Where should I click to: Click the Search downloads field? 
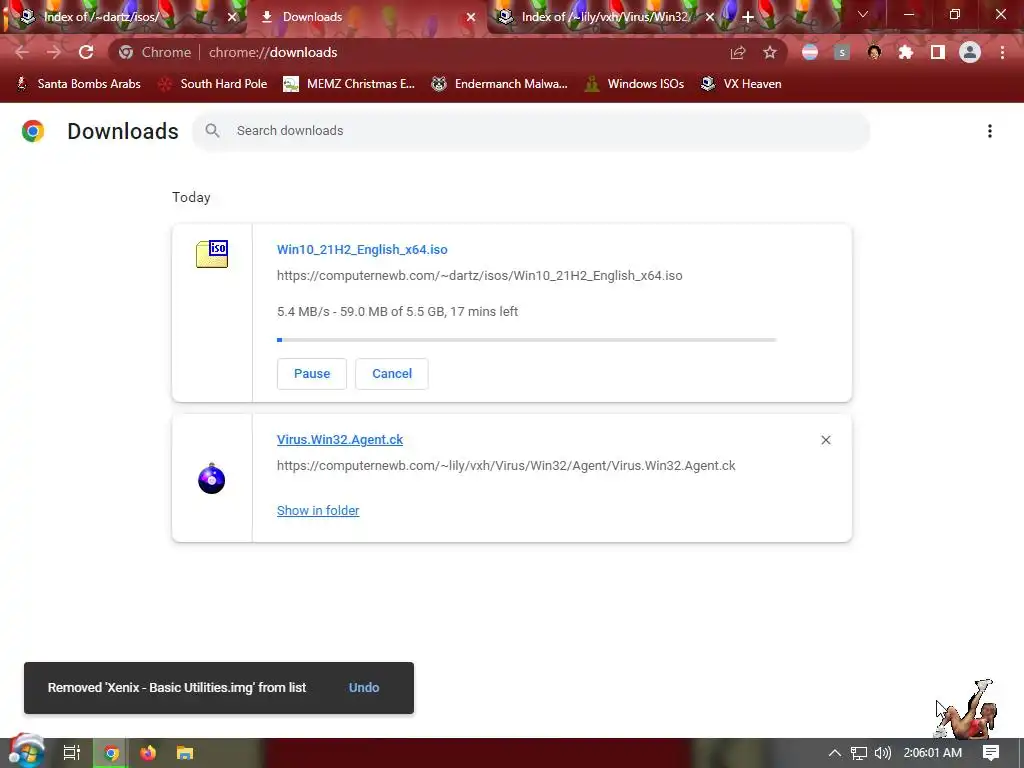(x=530, y=131)
